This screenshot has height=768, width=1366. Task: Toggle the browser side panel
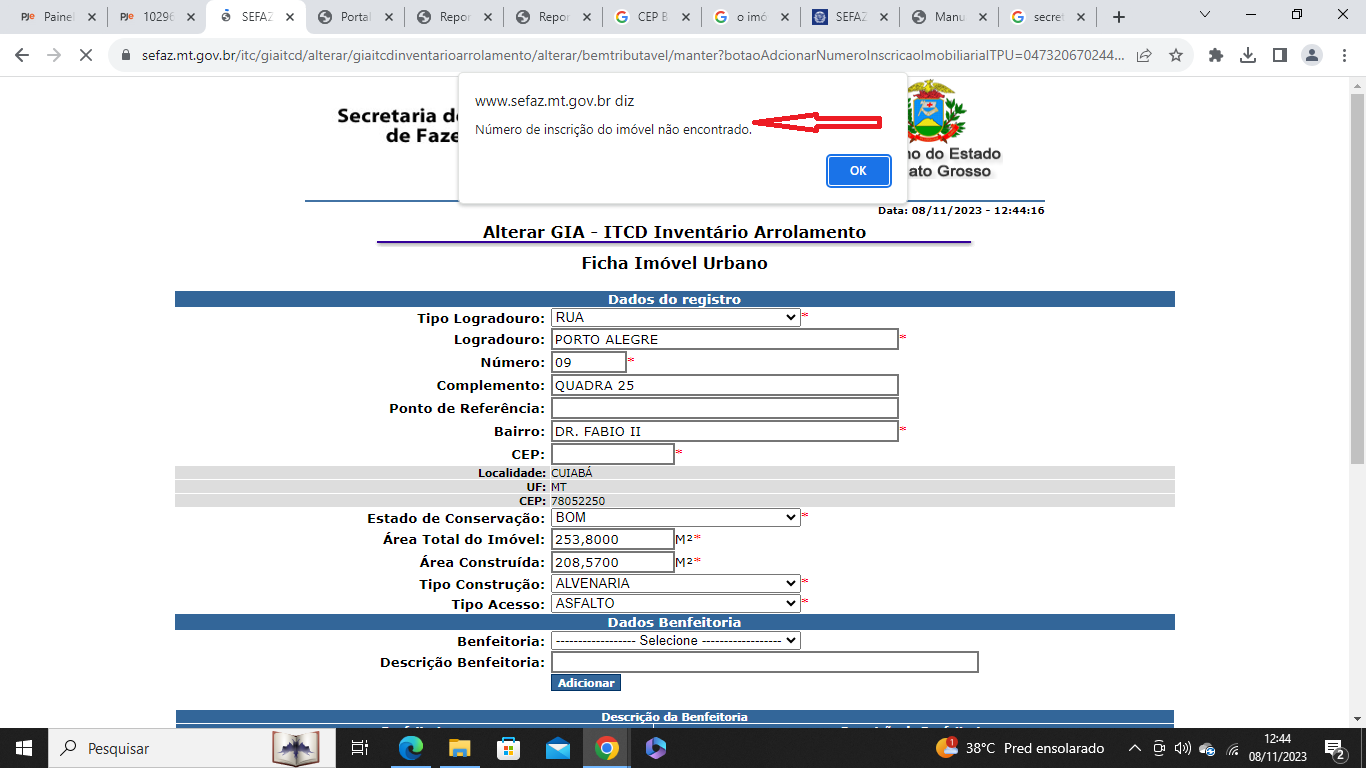[x=1279, y=56]
